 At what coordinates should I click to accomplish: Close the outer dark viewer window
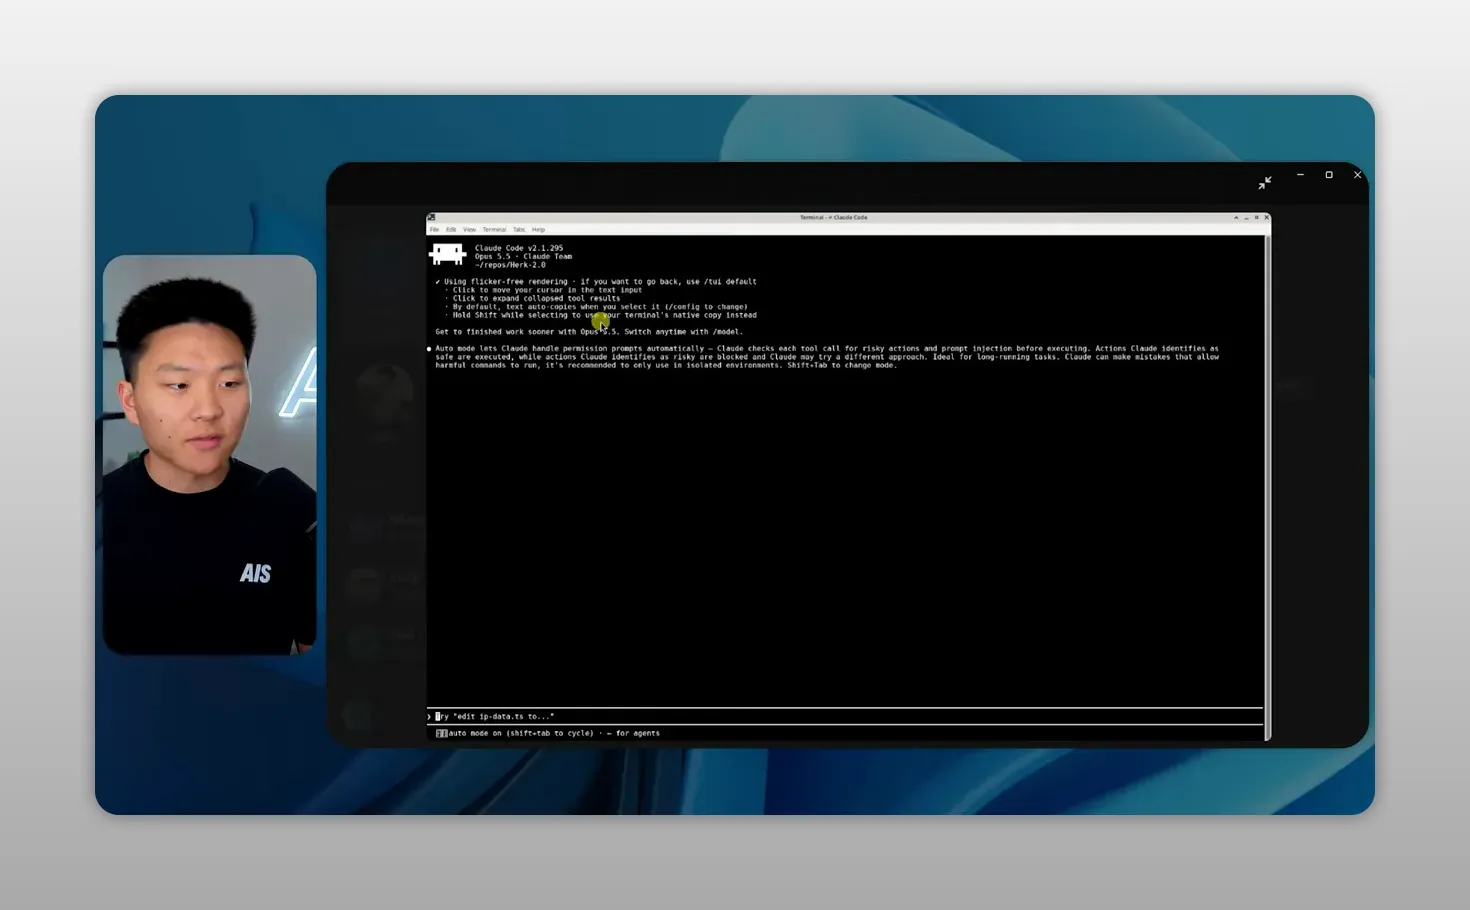pos(1357,175)
